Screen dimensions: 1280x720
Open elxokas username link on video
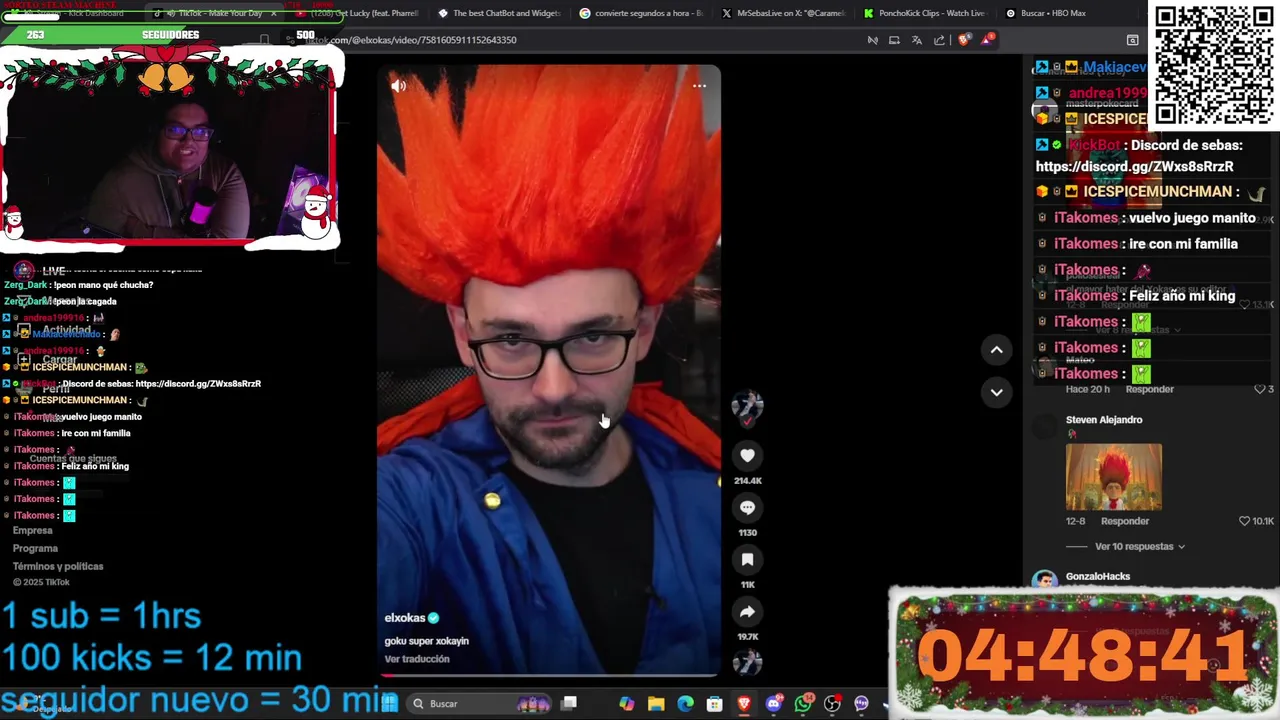pos(405,618)
